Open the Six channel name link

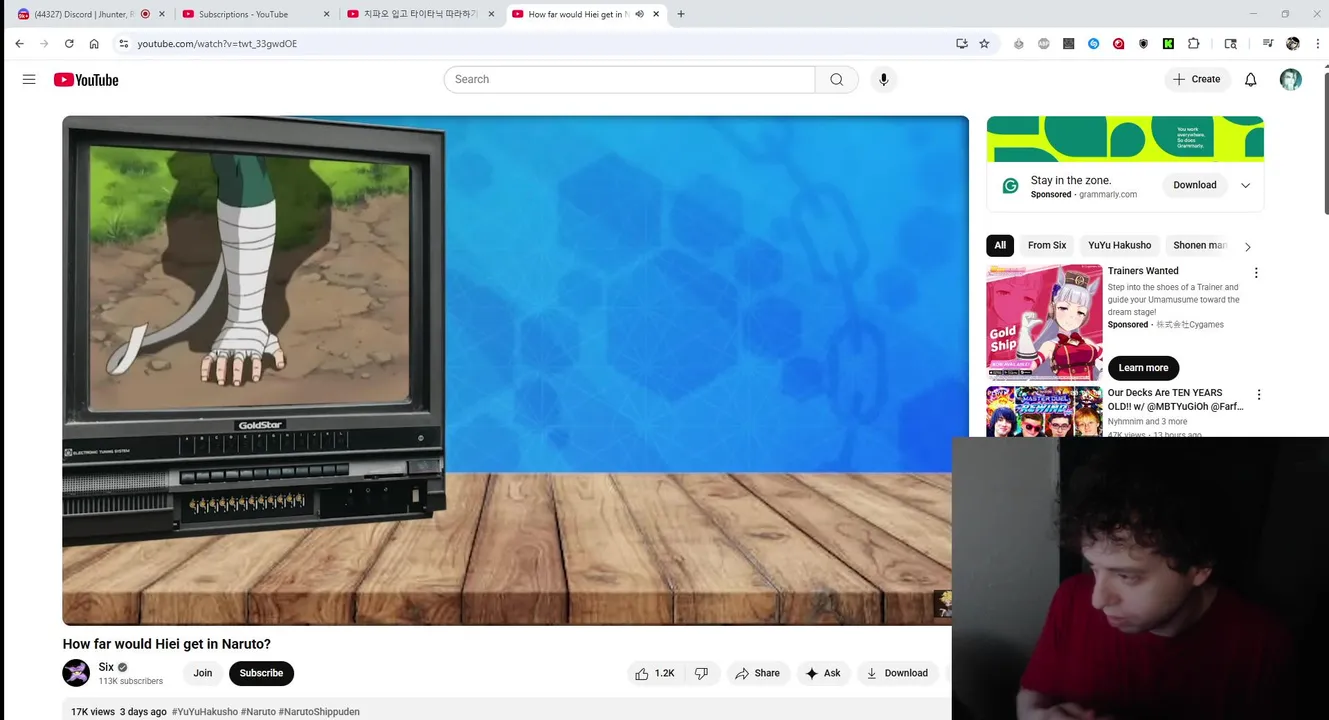pos(106,667)
